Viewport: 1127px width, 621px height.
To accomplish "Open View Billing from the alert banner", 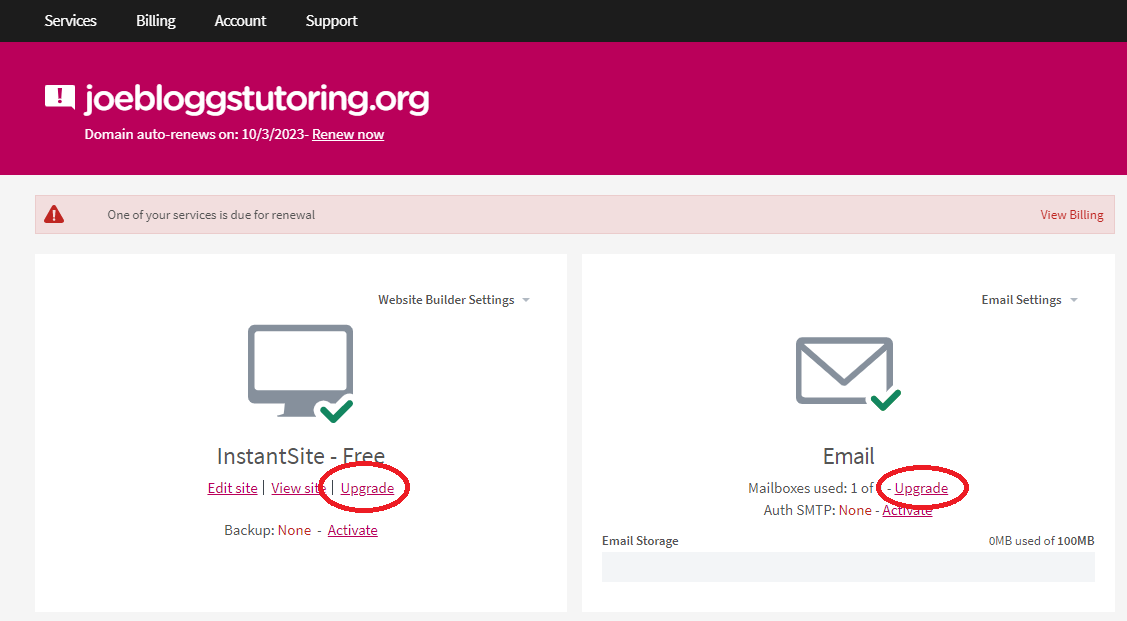I will click(x=1071, y=214).
